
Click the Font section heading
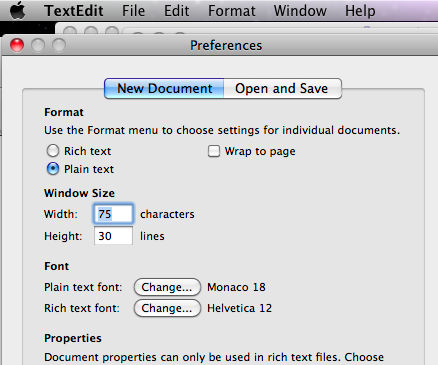57,266
